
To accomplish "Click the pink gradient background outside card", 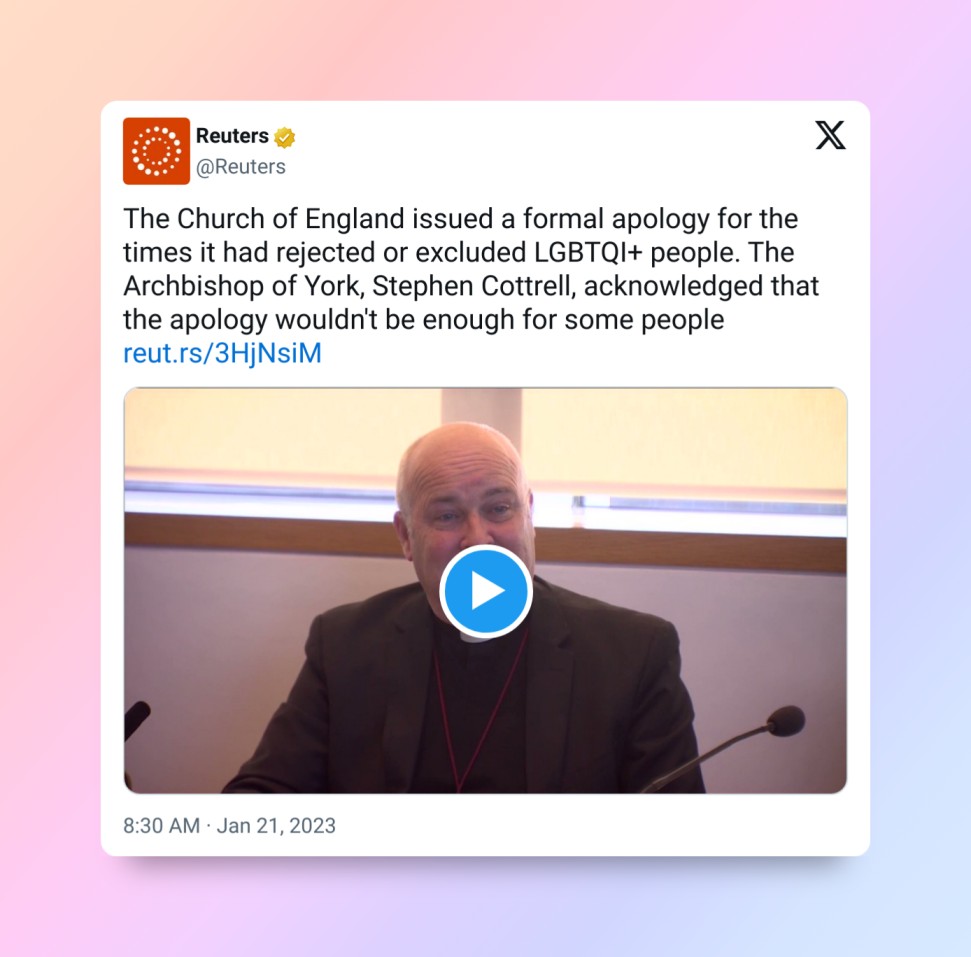I will tap(50, 496).
